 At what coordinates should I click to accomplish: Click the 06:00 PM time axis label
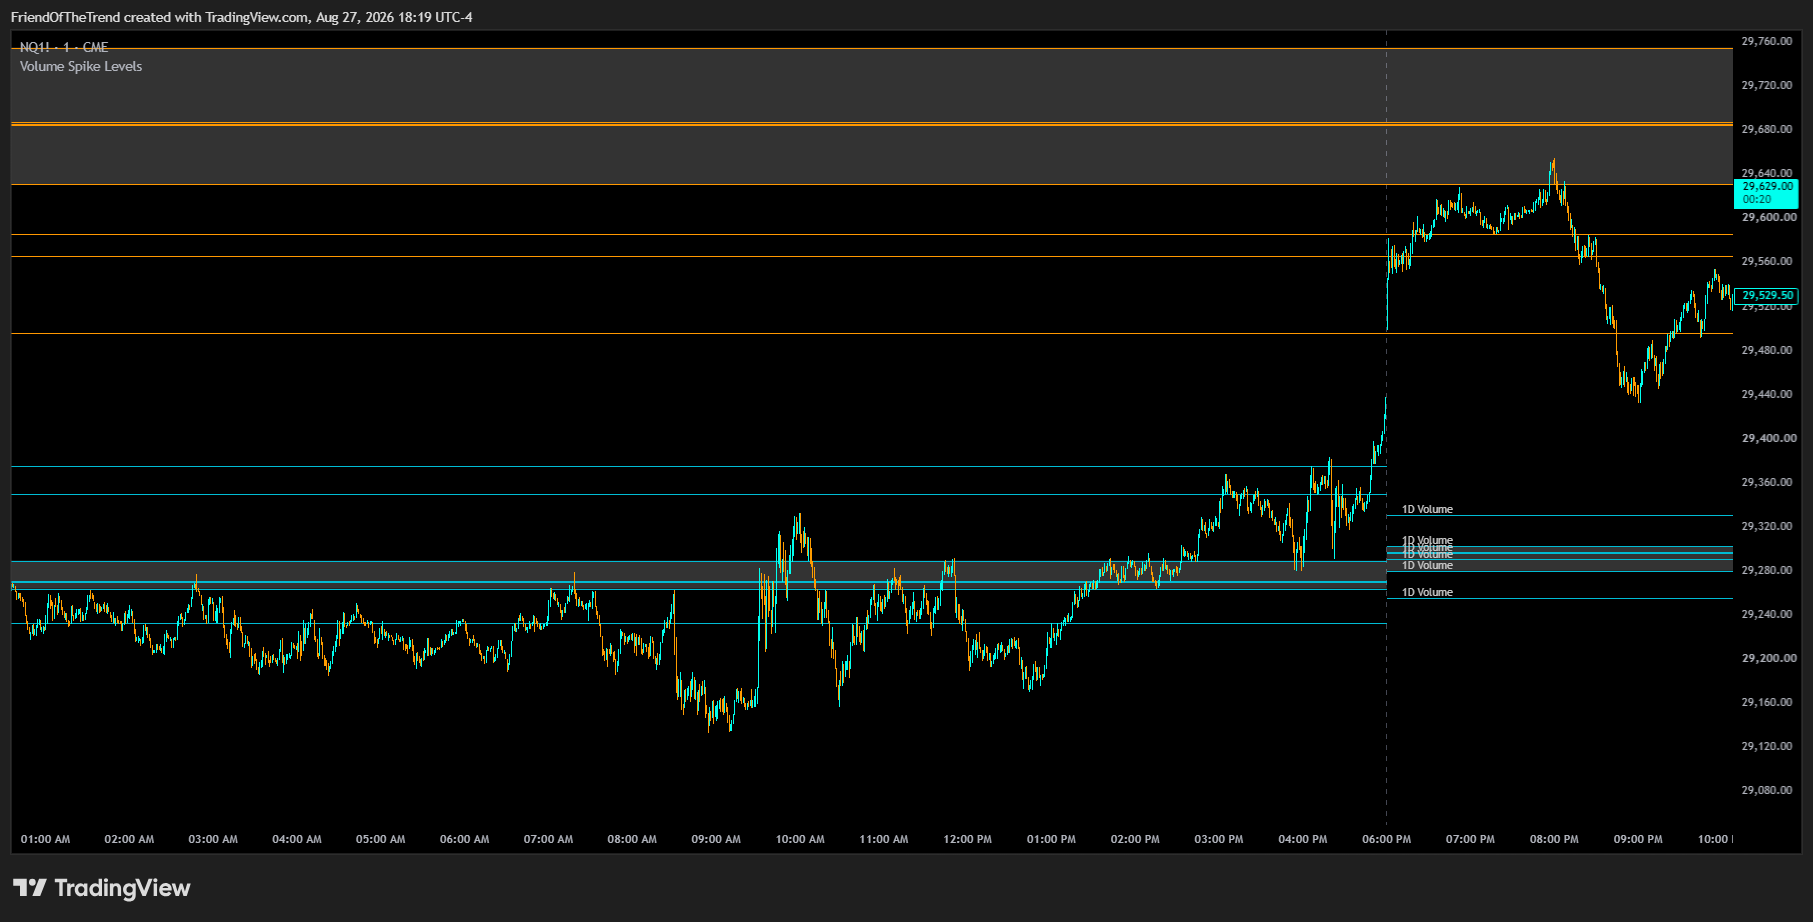tap(1387, 839)
